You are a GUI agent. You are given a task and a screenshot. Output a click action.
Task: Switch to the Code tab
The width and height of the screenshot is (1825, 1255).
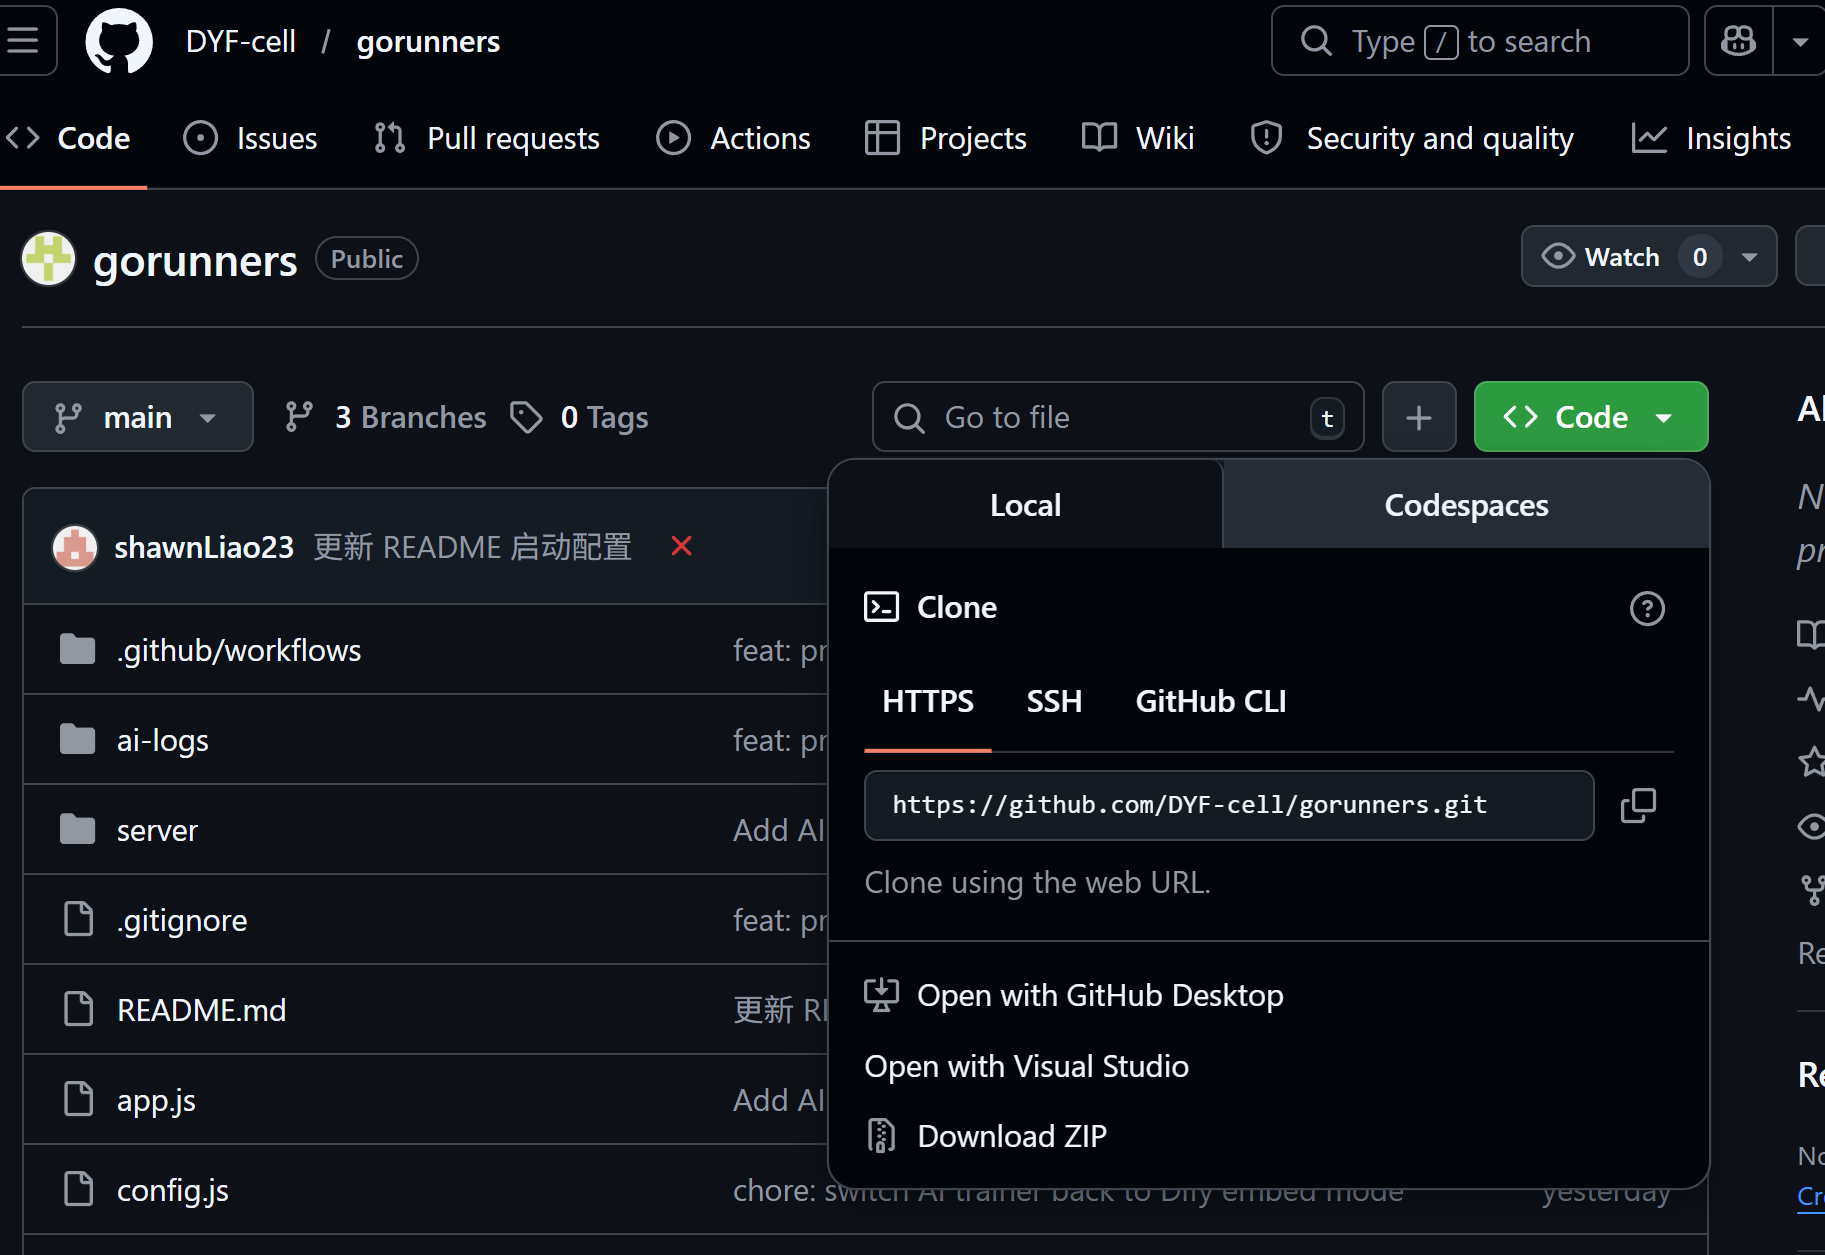[x=69, y=138]
